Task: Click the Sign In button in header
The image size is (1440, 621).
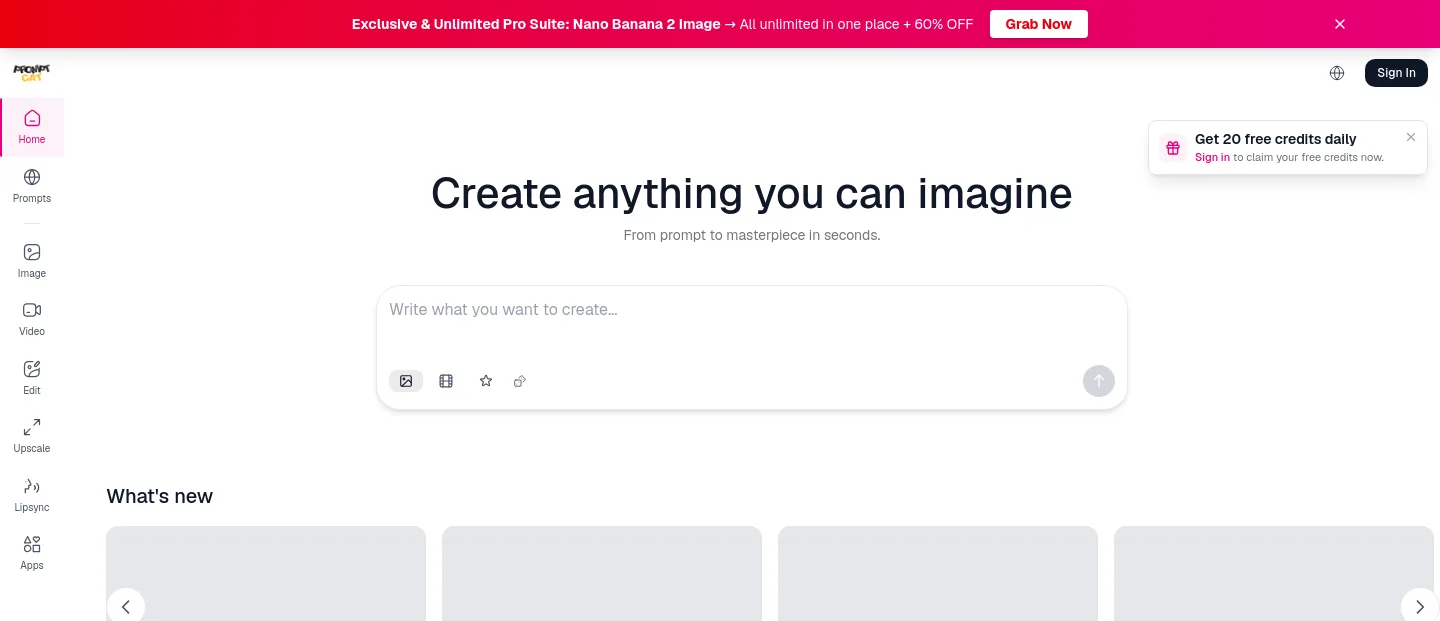Action: click(1396, 73)
